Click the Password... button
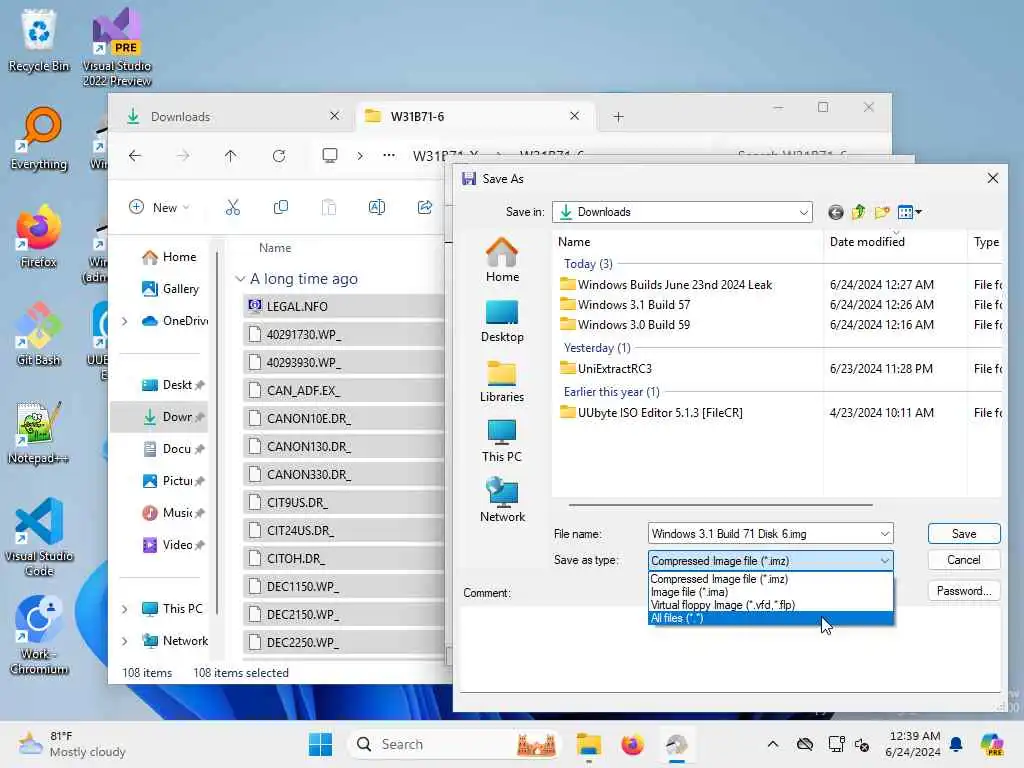The height and width of the screenshot is (768, 1024). (963, 591)
